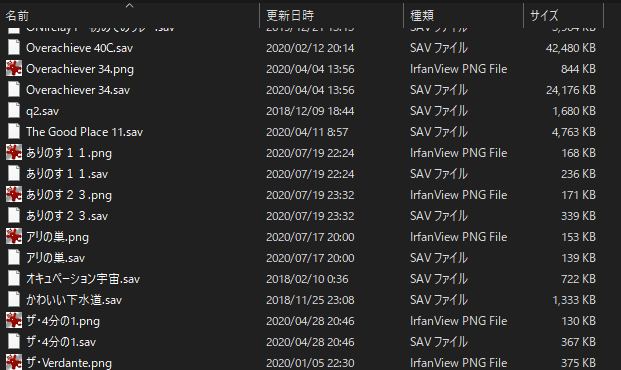Click date 2018/02/10 0:36
Screen dimensions: 621x370
click(307, 279)
